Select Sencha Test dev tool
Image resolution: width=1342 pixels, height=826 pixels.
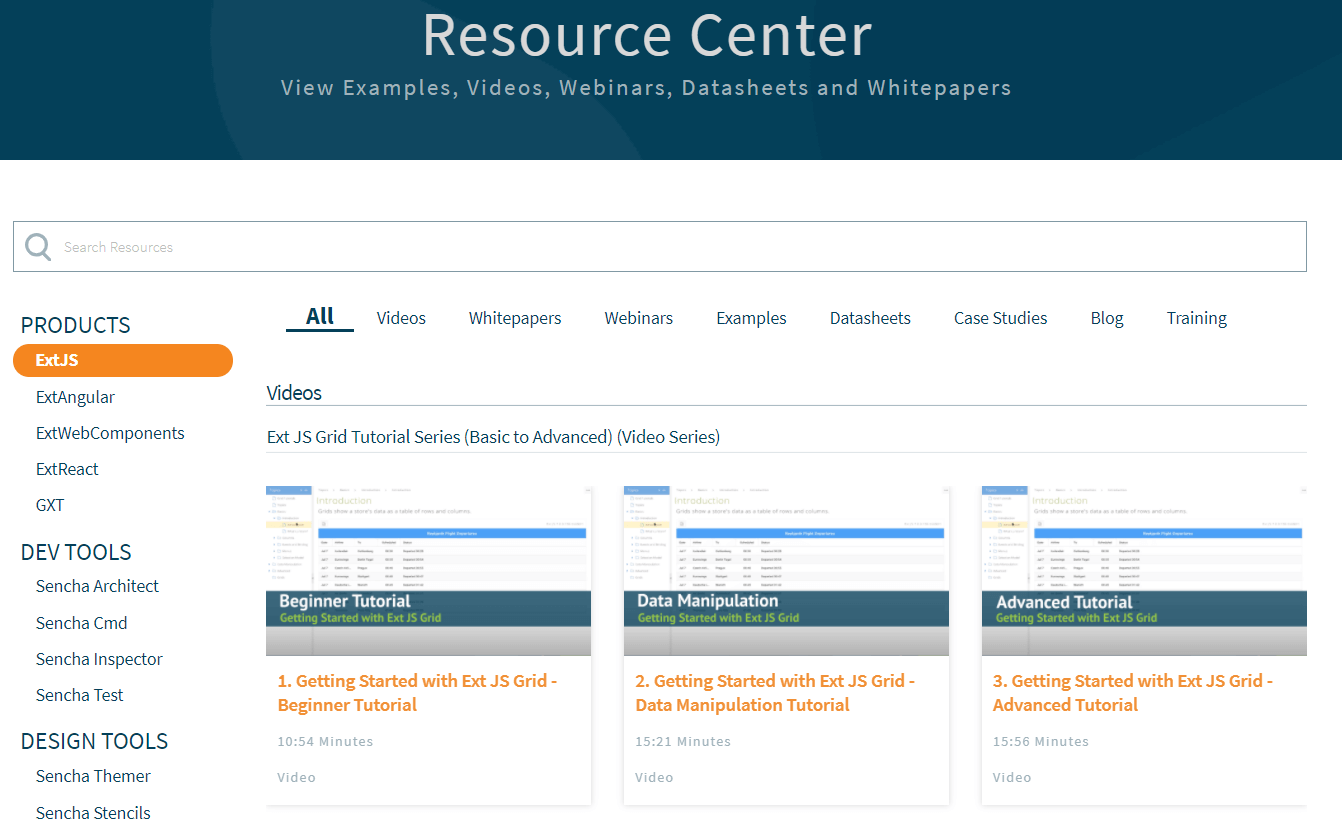pyautogui.click(x=79, y=695)
